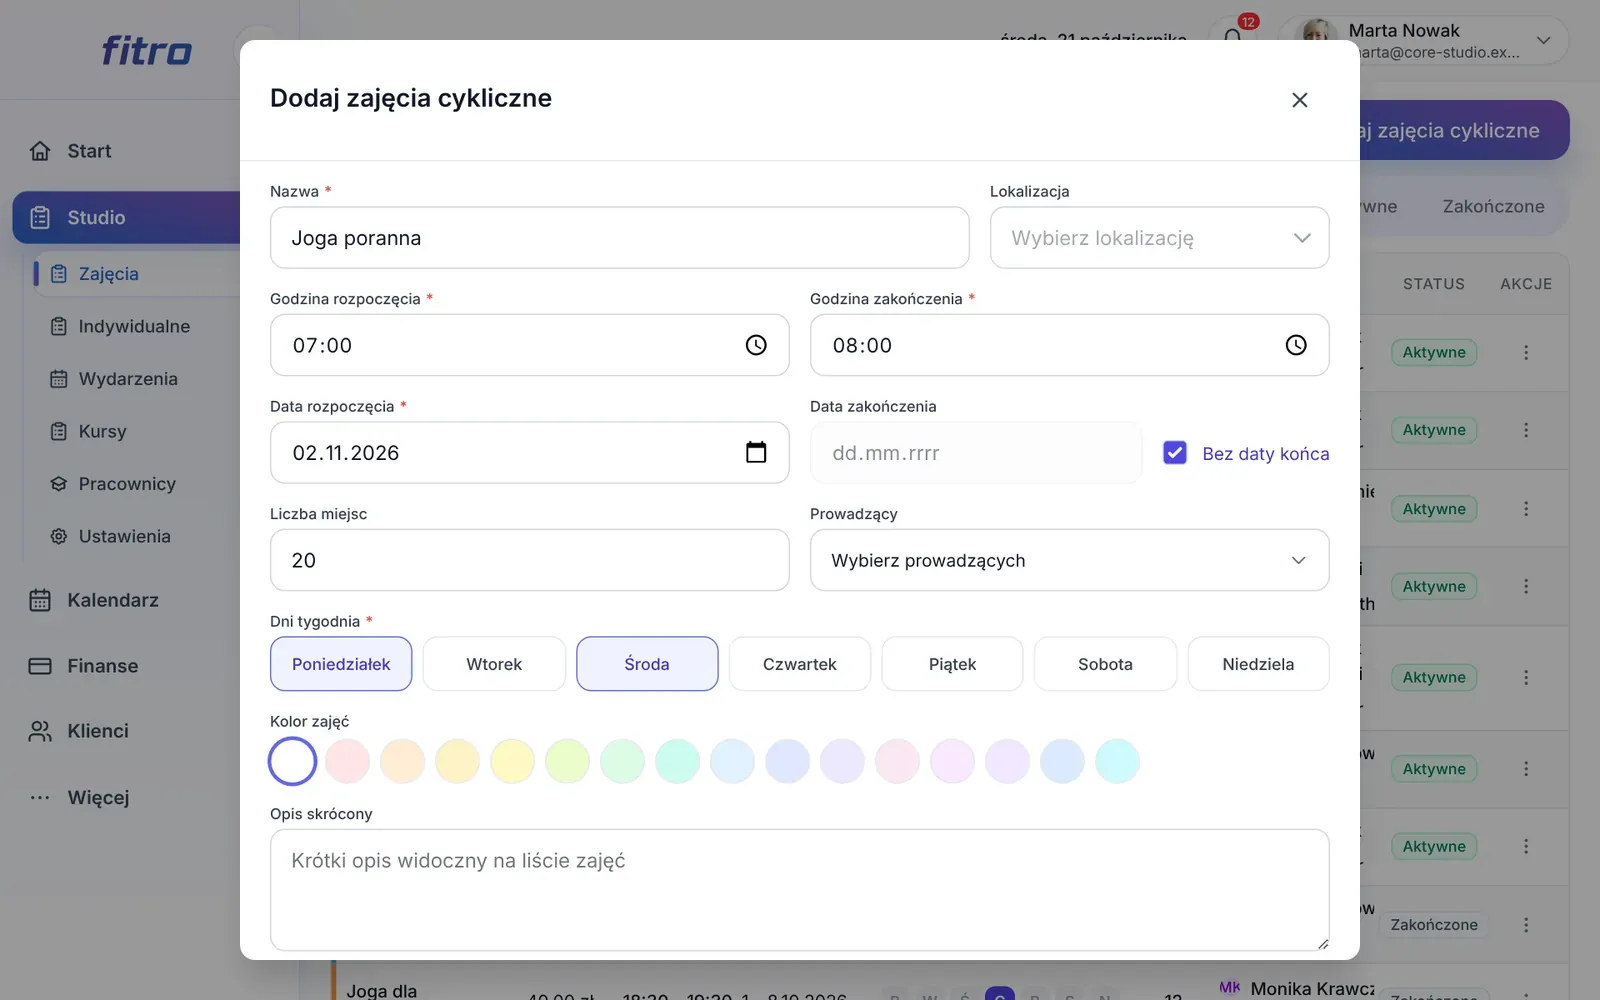Click the Więcej three-dots icon
This screenshot has width=1600, height=1000.
pyautogui.click(x=40, y=797)
